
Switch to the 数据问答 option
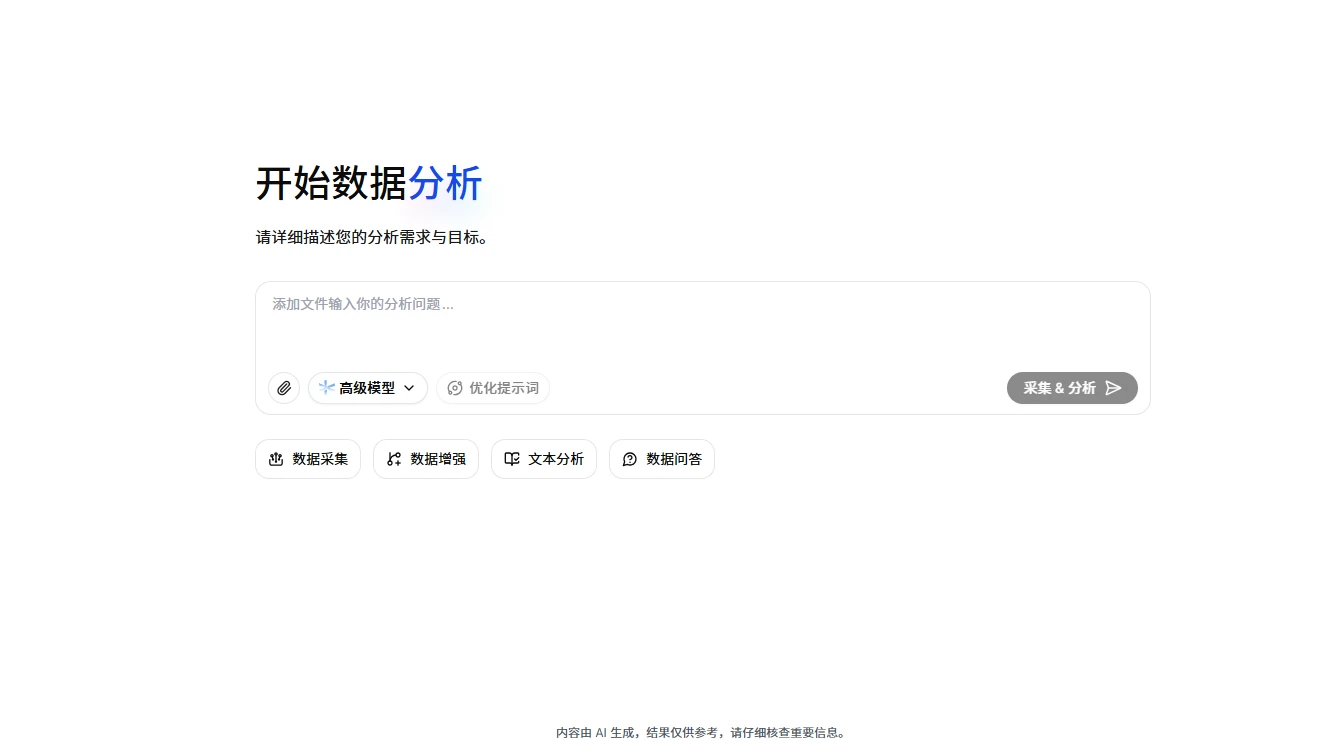click(662, 459)
